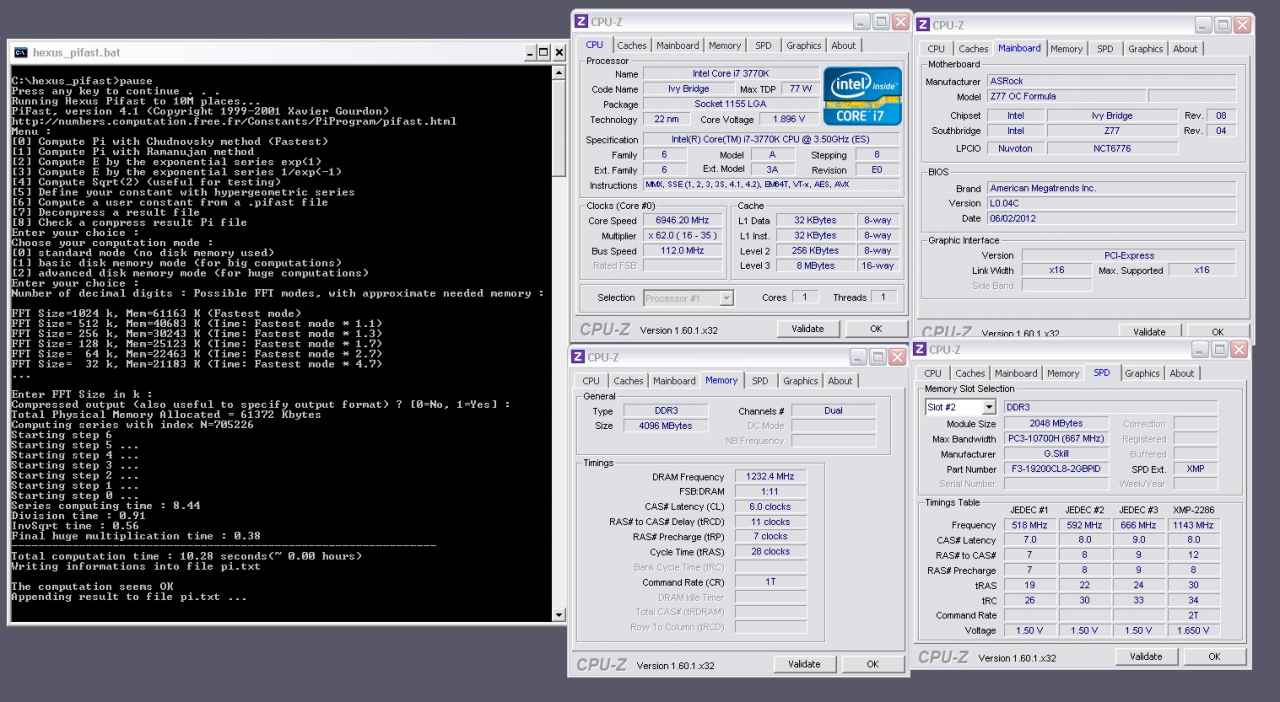The width and height of the screenshot is (1280, 702).
Task: Click the XMP voltage value 1.650 V
Action: (1193, 630)
